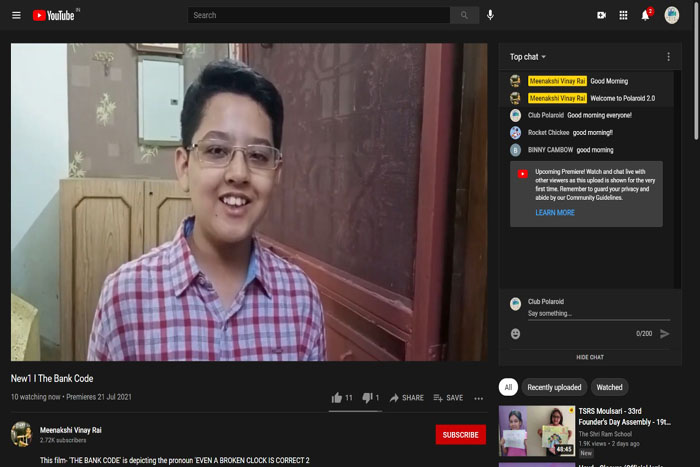Select the All filter chip
This screenshot has width=700, height=467.
tap(508, 387)
